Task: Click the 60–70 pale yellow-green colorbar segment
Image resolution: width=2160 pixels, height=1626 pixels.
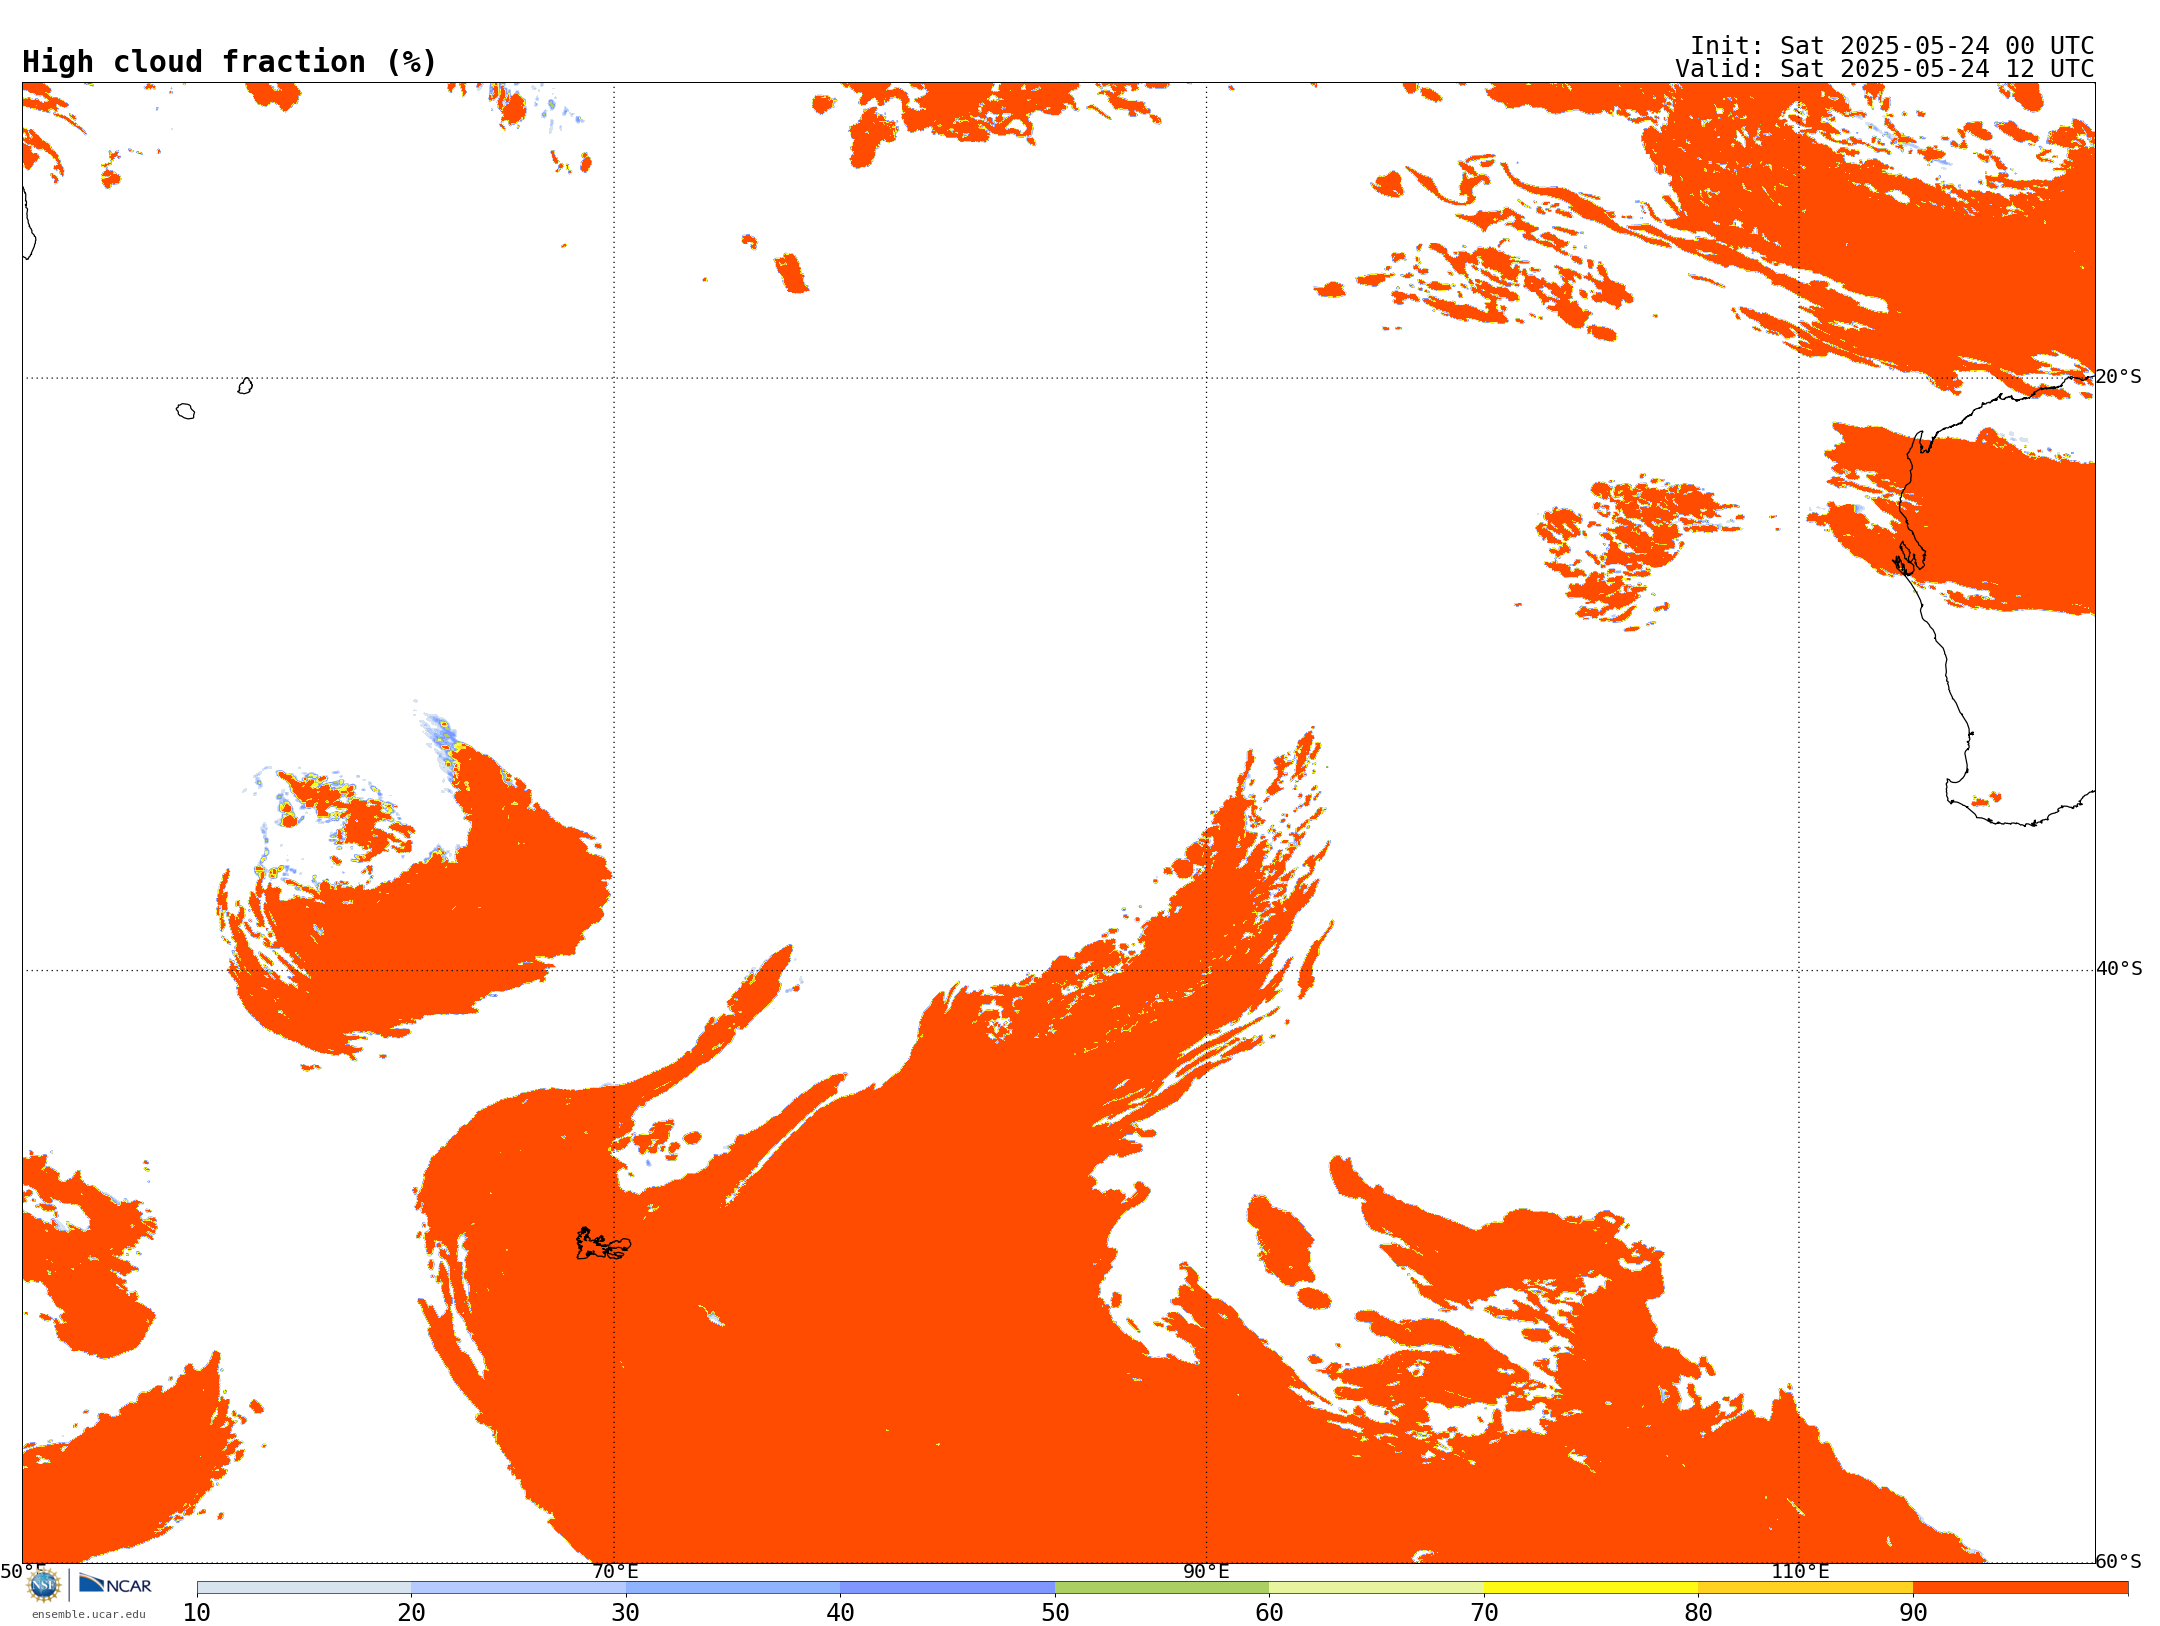Action: (x=1376, y=1588)
